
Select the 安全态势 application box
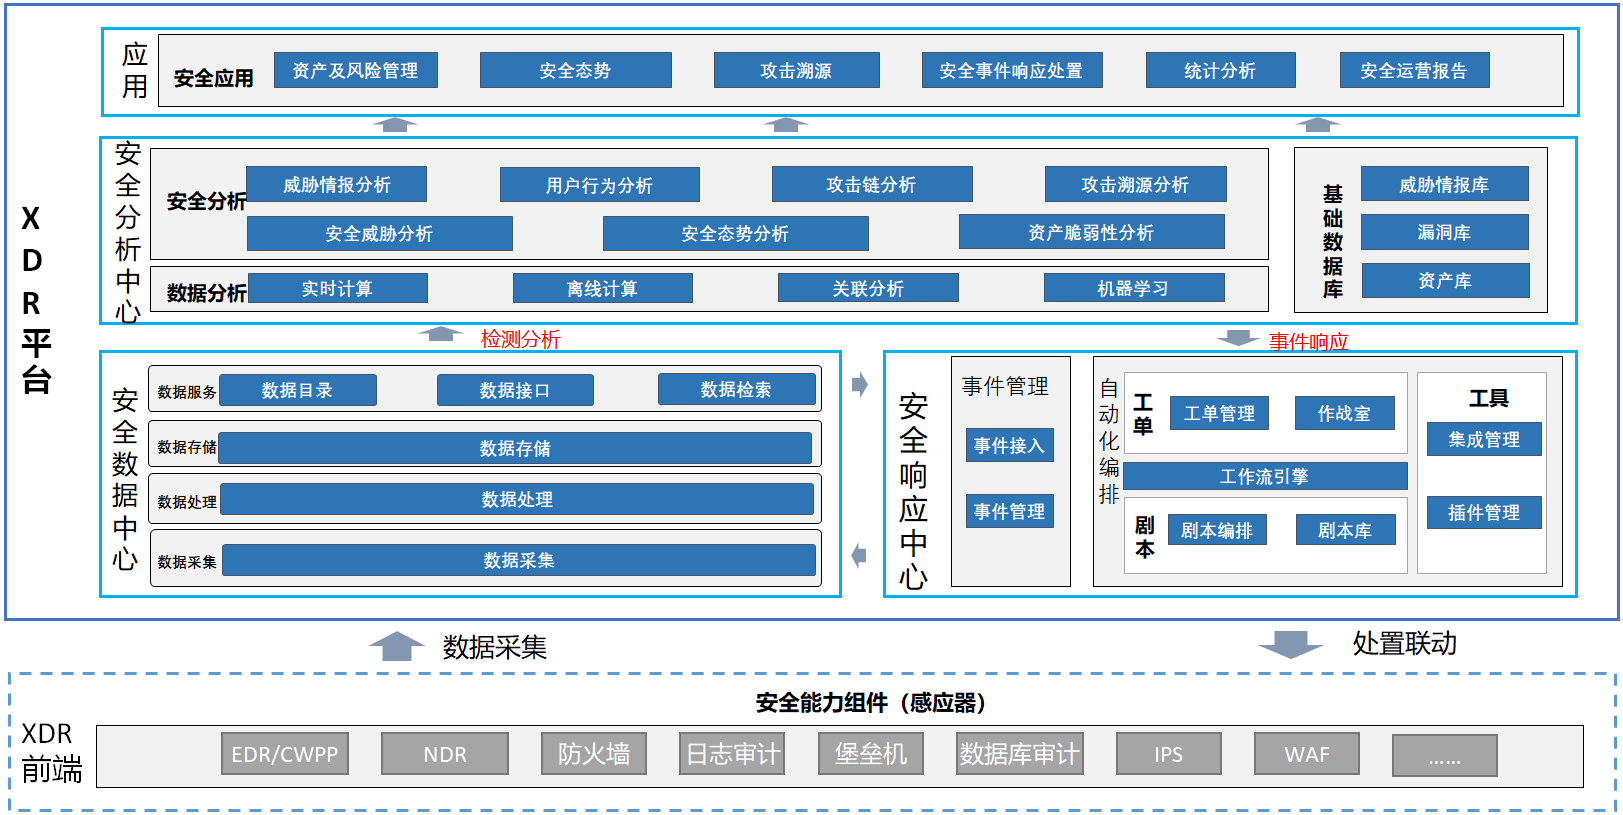(x=575, y=71)
